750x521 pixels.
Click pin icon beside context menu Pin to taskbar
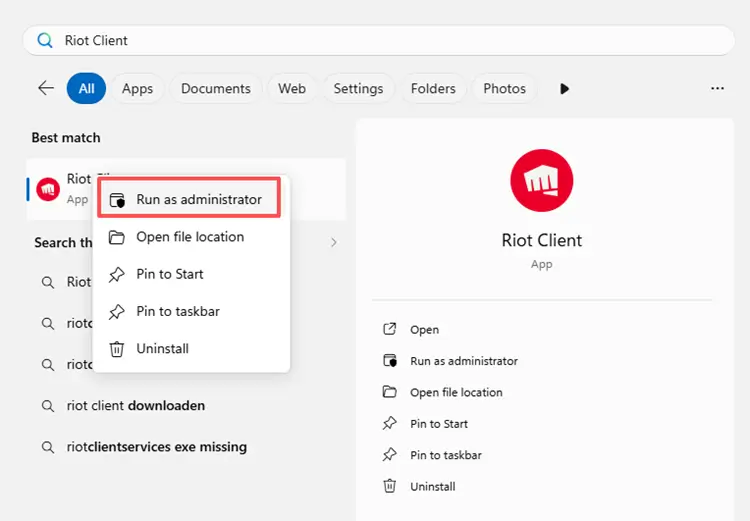coord(117,312)
